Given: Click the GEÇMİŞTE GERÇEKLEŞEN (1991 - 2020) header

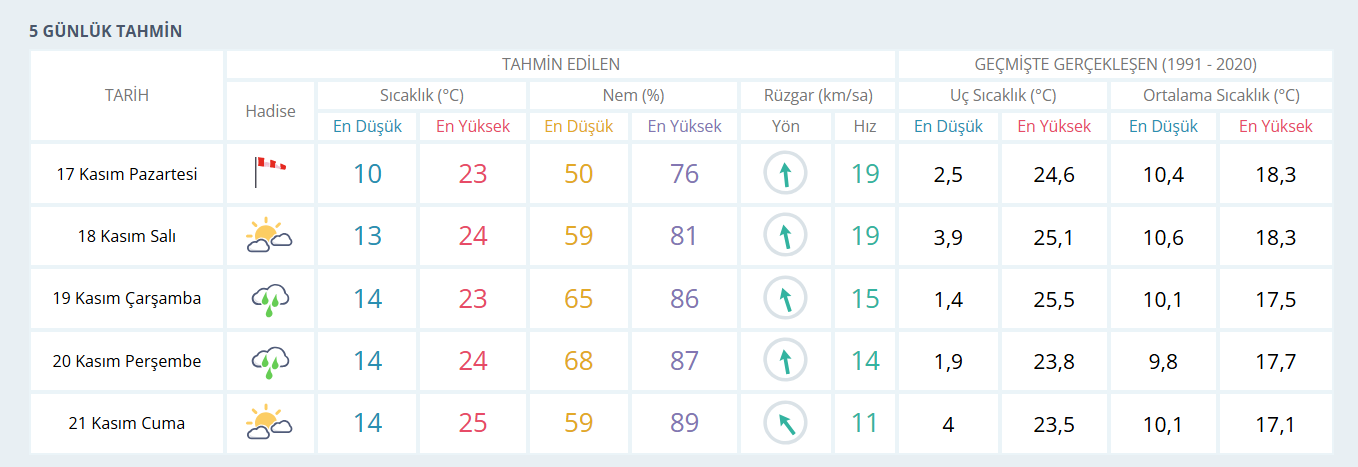Looking at the screenshot, I should coord(1115,64).
